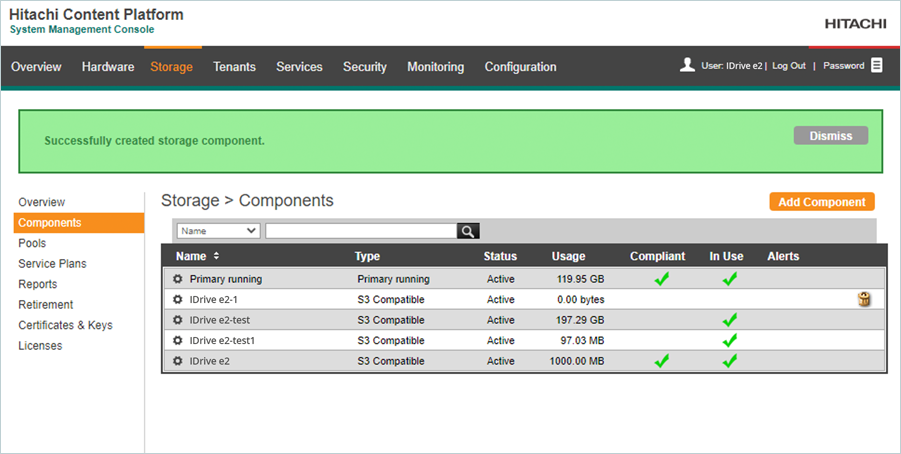Image resolution: width=901 pixels, height=454 pixels.
Task: Click the user profile icon
Action: point(687,65)
